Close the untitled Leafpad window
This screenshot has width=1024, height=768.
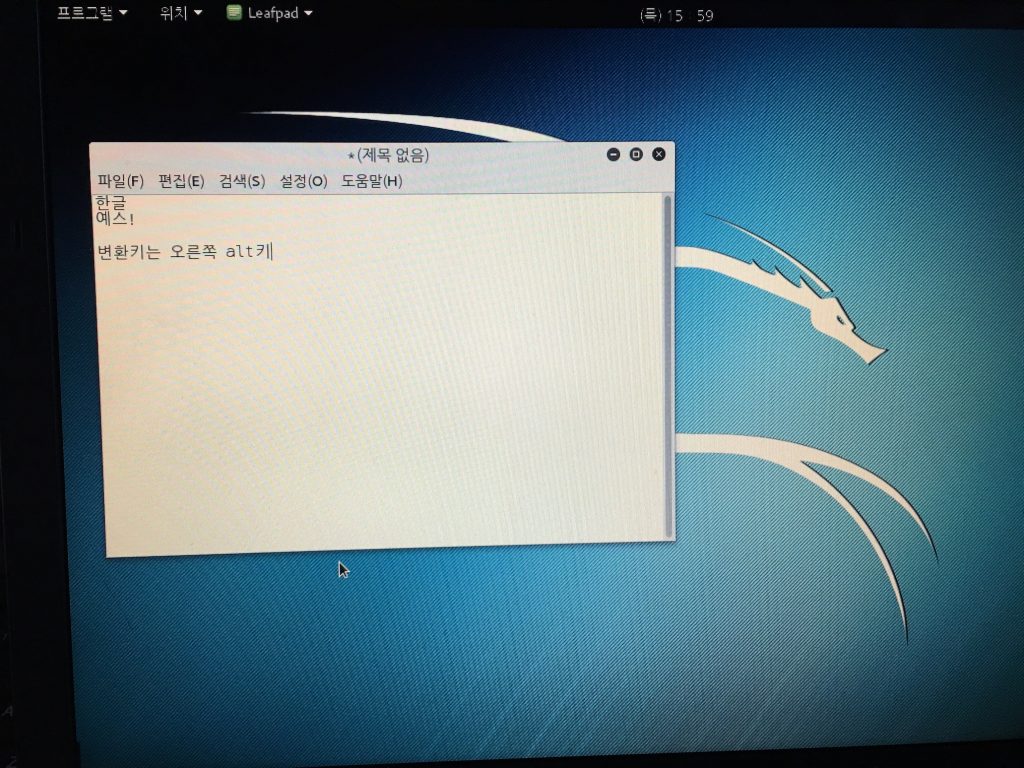click(x=659, y=154)
